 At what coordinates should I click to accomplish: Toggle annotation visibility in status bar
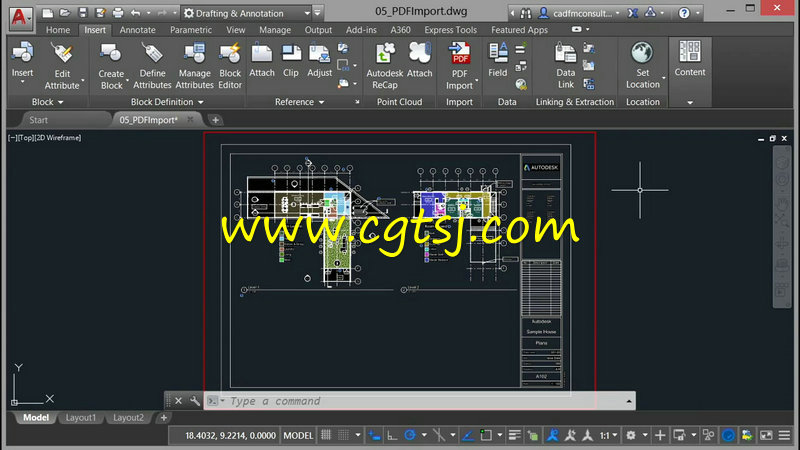[x=553, y=435]
